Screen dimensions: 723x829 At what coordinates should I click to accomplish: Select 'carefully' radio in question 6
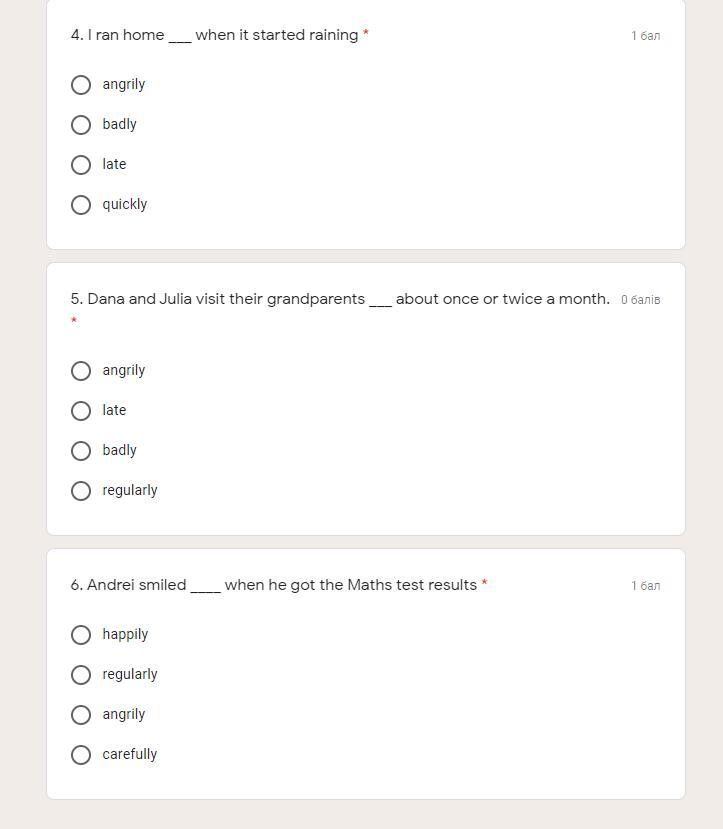tap(81, 755)
